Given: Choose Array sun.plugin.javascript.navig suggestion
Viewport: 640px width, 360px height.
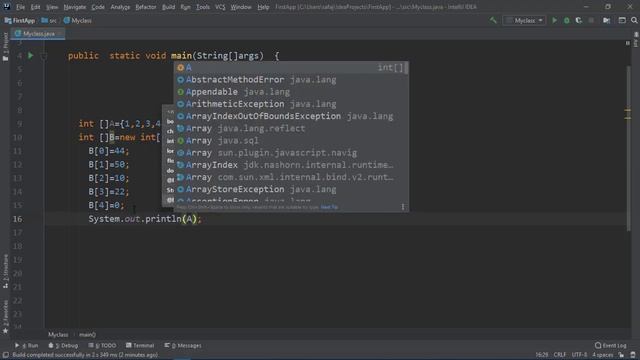Looking at the screenshot, I should click(x=291, y=153).
